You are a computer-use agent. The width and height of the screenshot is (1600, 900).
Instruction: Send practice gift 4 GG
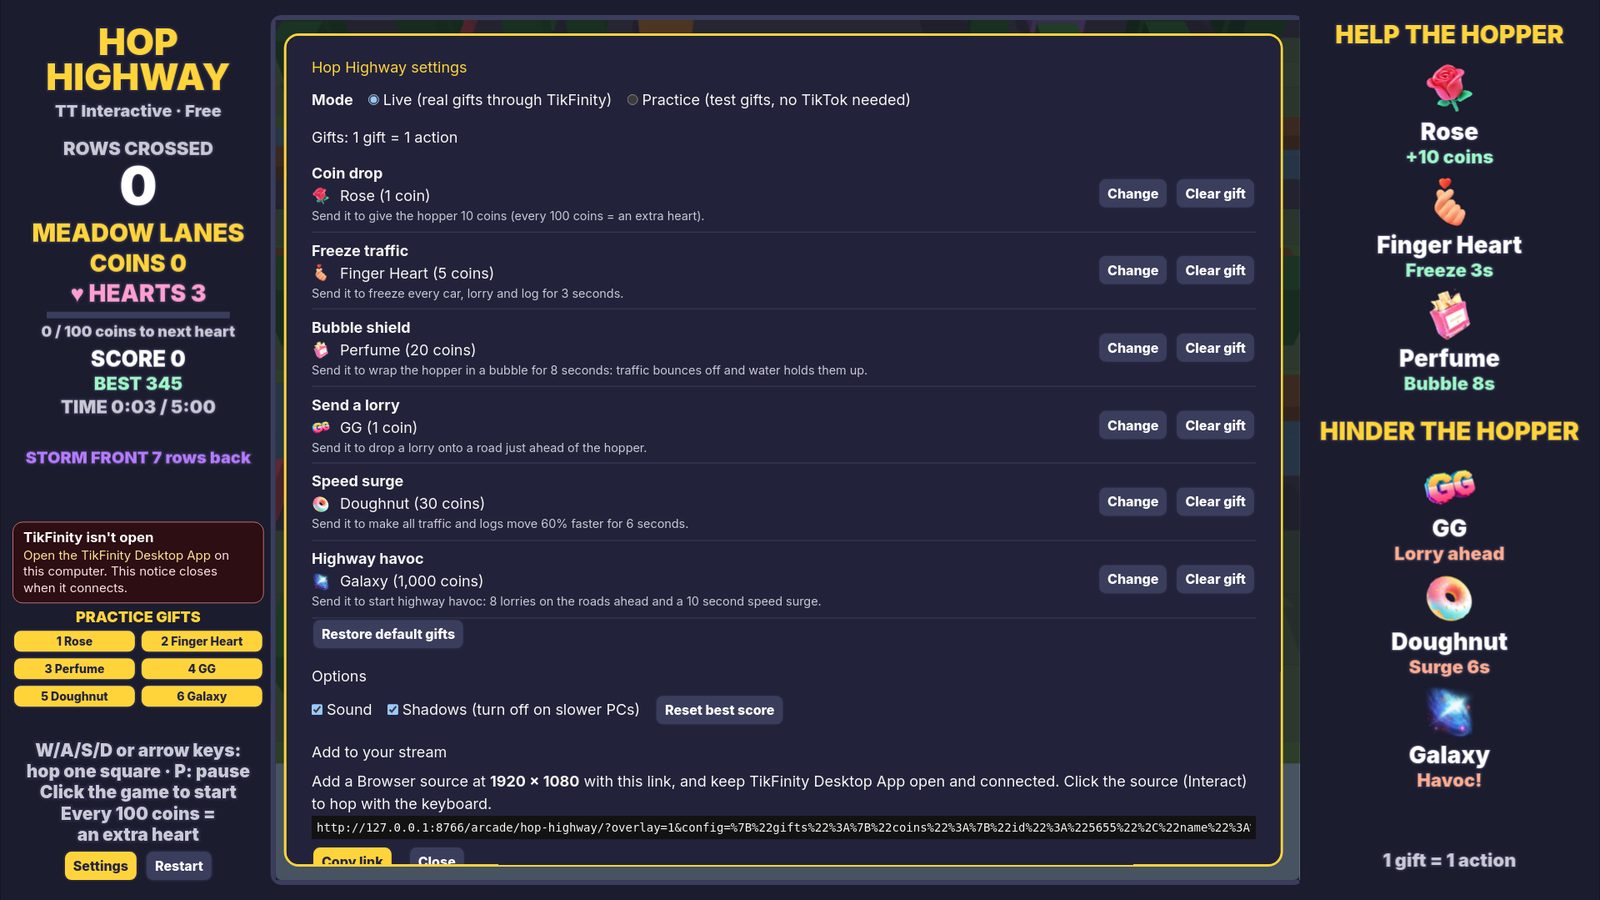pos(202,669)
